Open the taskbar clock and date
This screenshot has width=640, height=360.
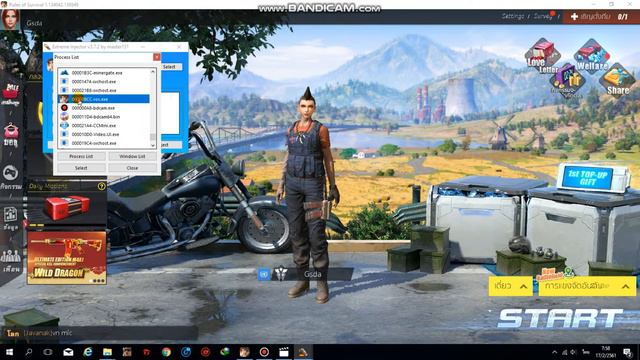coord(606,352)
